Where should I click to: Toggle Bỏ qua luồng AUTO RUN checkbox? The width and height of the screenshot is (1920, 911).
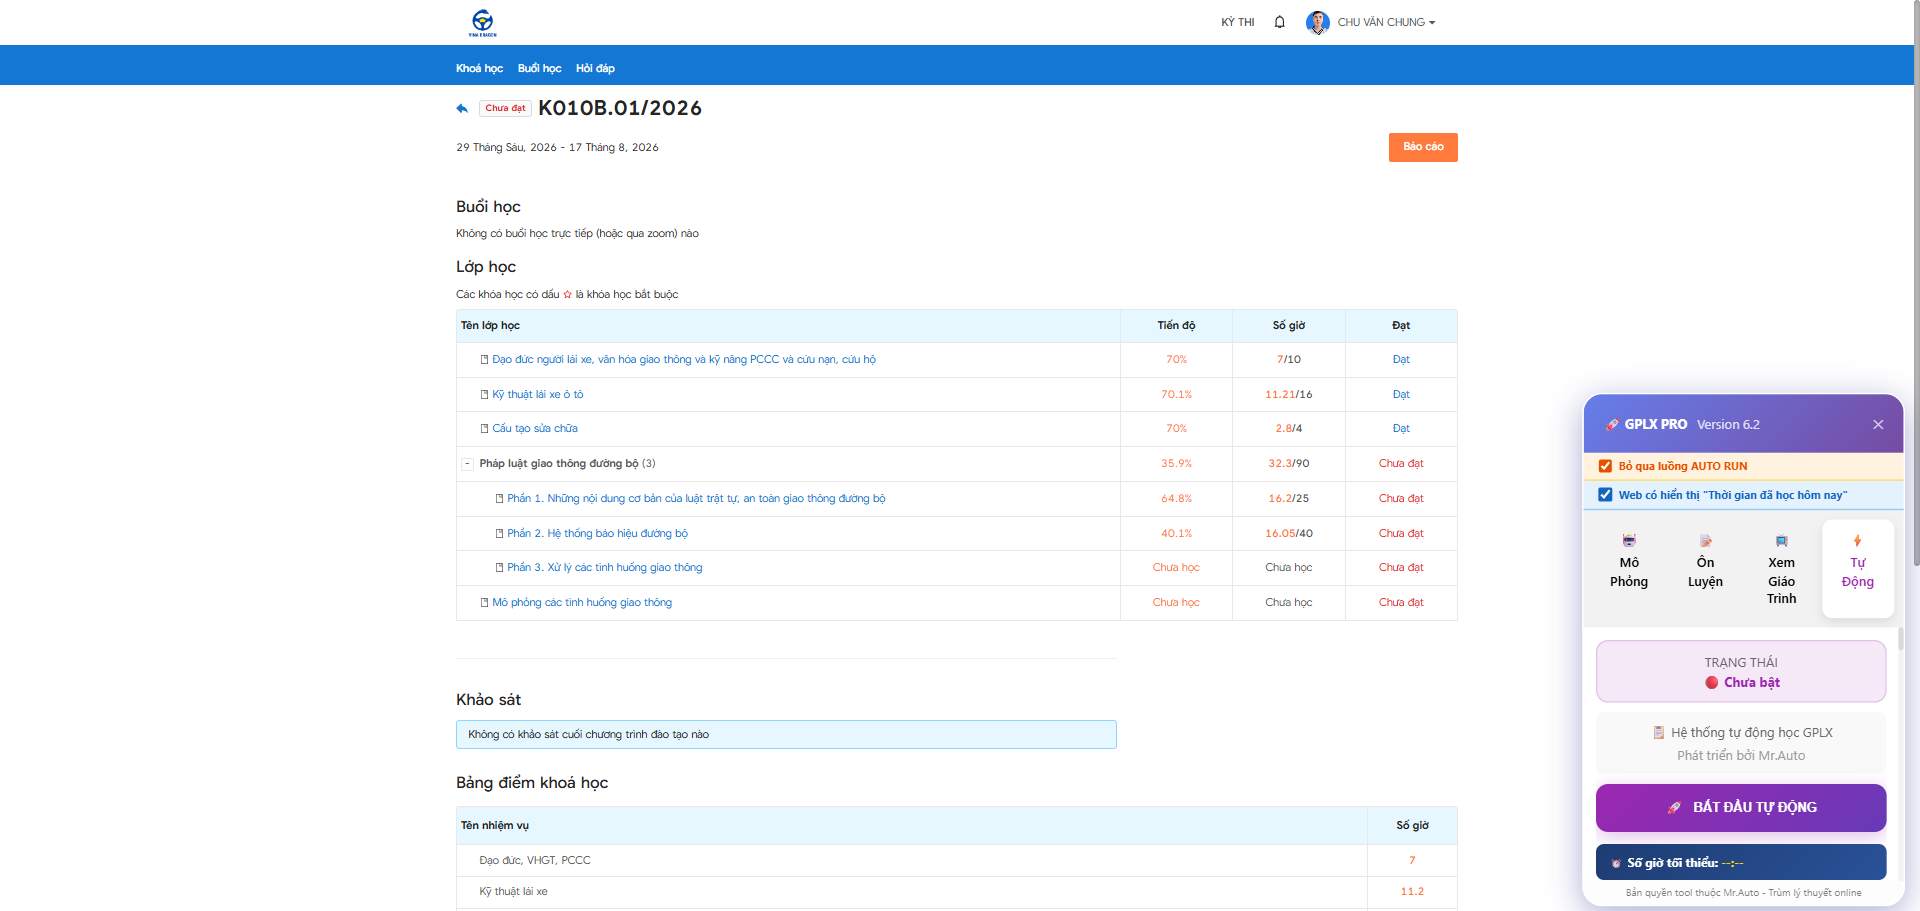click(1605, 466)
